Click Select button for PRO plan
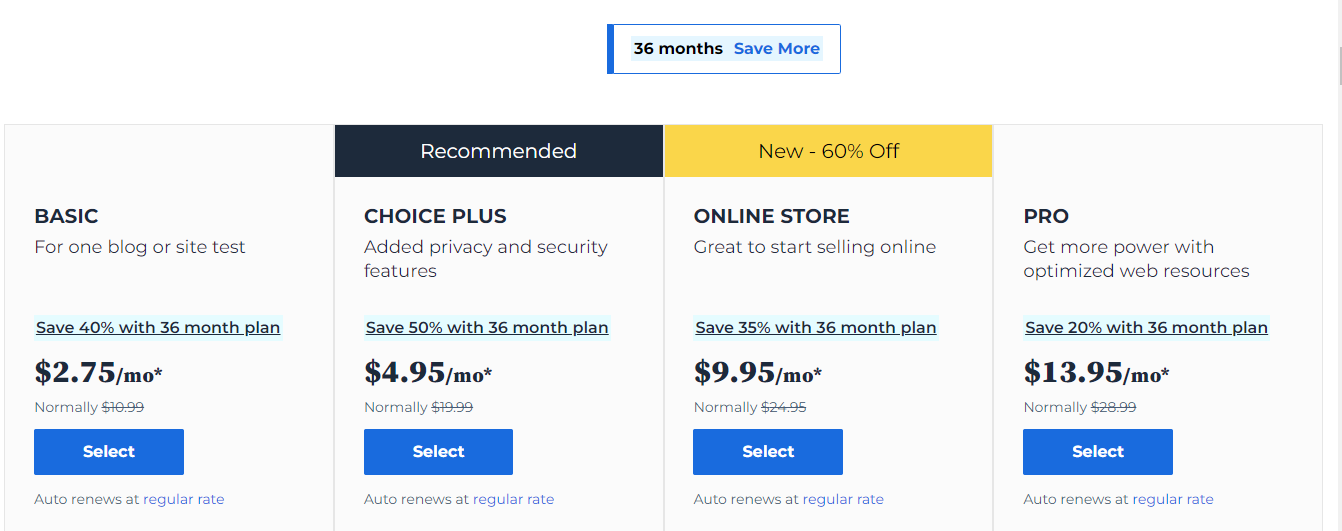This screenshot has width=1342, height=531. 1097,452
